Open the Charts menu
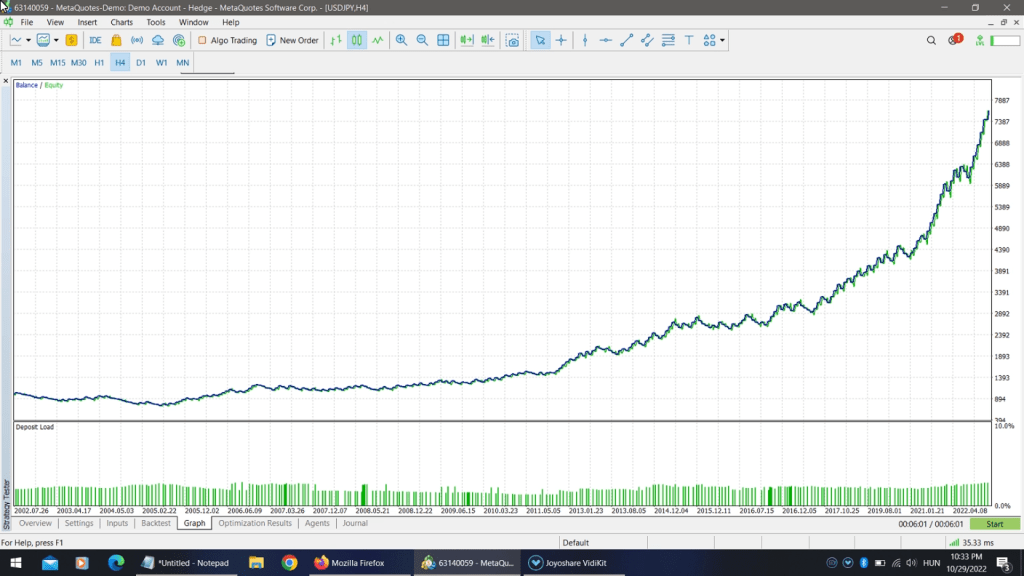The height and width of the screenshot is (576, 1024). 121,22
